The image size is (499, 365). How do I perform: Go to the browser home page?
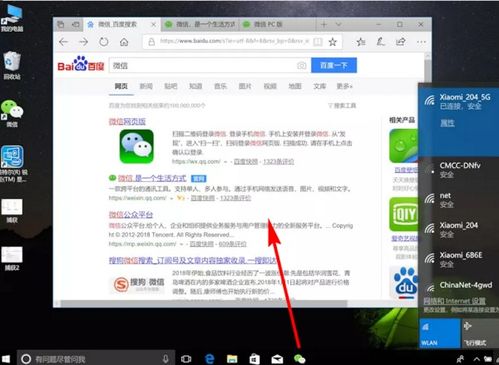(124, 42)
